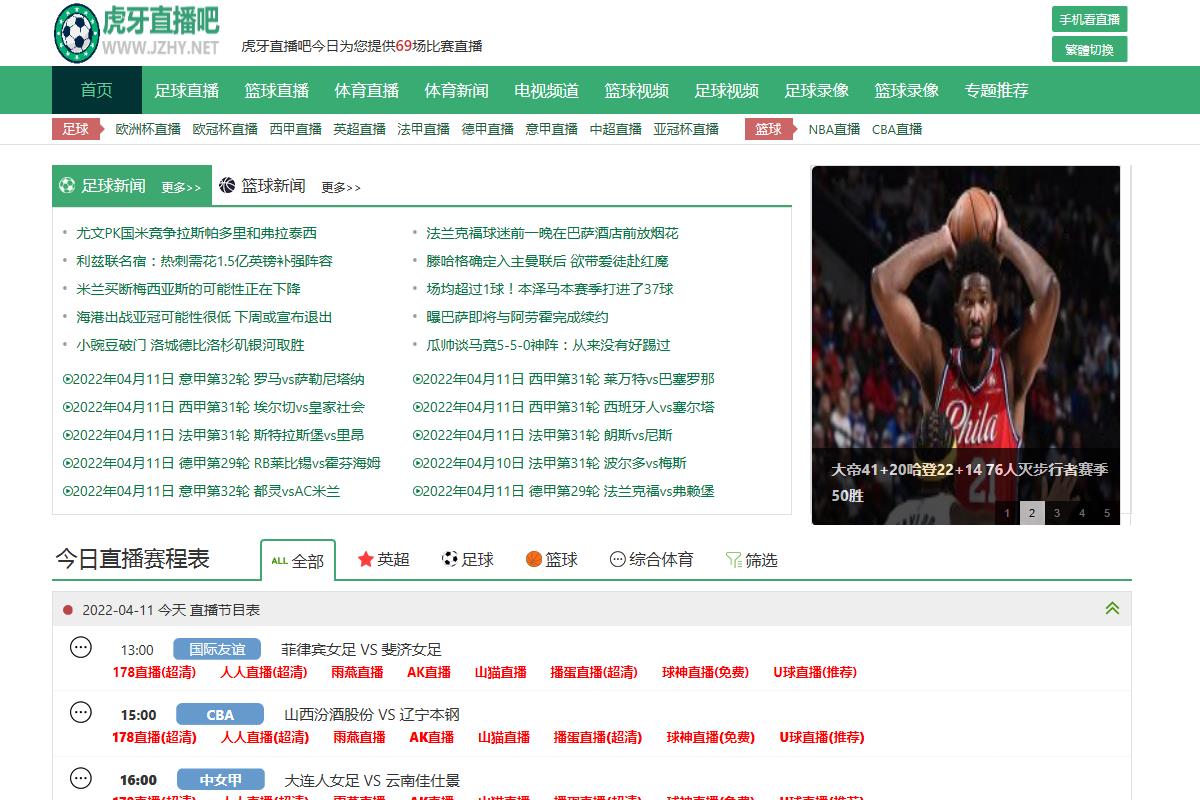
Task: Click the 繁體切換 button
Action: pos(1090,49)
